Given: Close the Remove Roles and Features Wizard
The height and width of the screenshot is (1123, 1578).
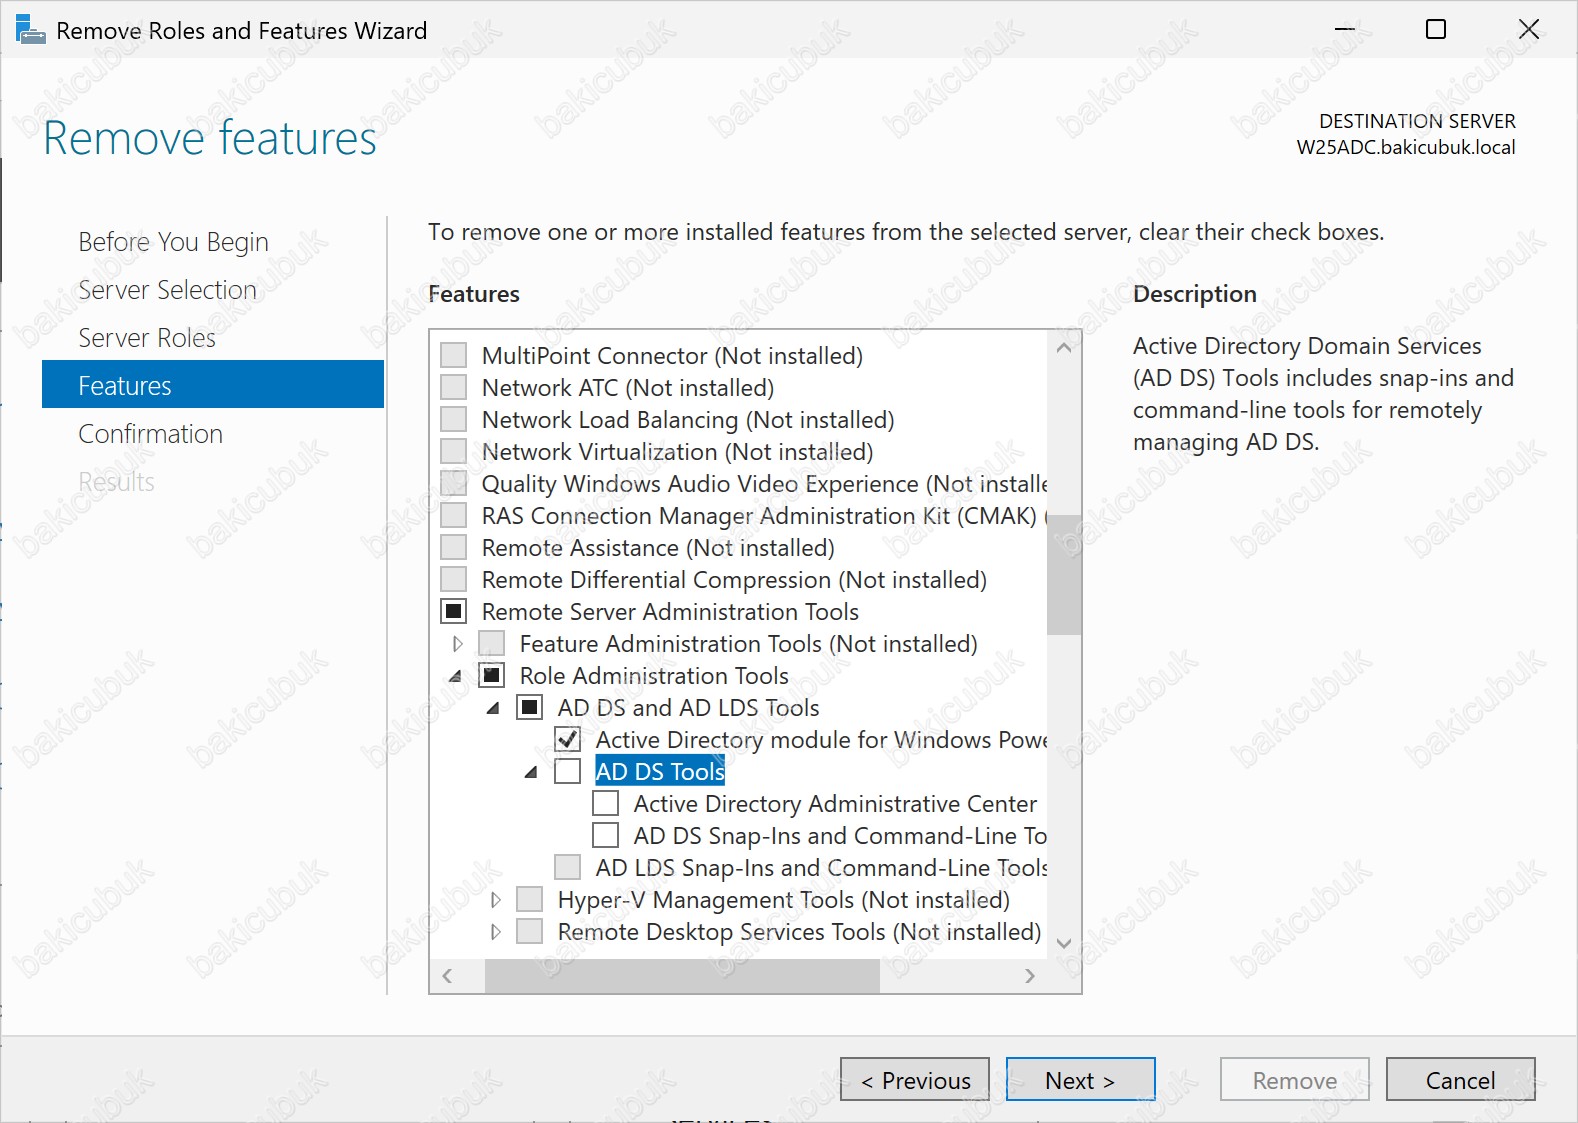Looking at the screenshot, I should 1529,29.
